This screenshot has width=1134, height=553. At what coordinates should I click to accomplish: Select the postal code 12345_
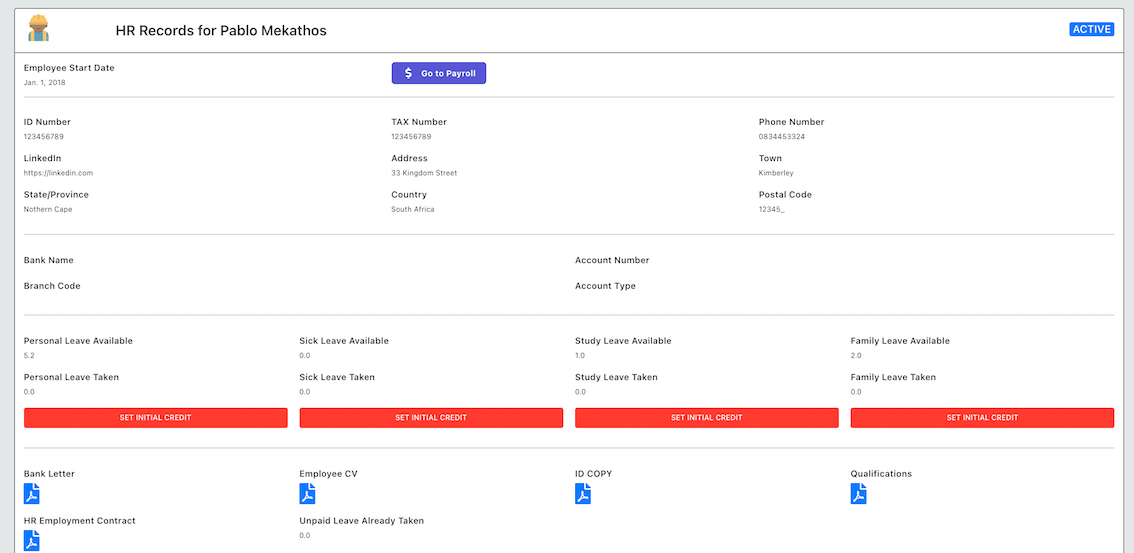coord(772,210)
